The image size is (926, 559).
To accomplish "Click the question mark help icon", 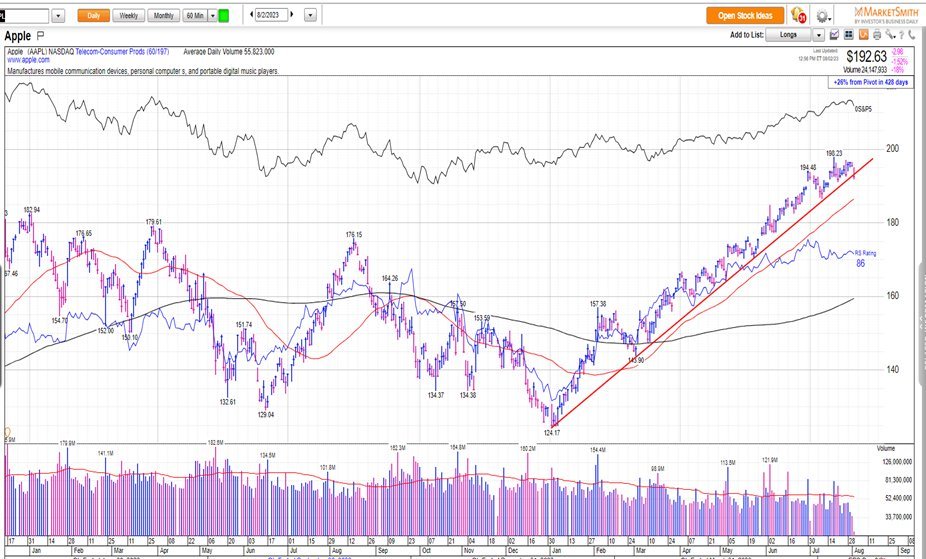I will (902, 35).
